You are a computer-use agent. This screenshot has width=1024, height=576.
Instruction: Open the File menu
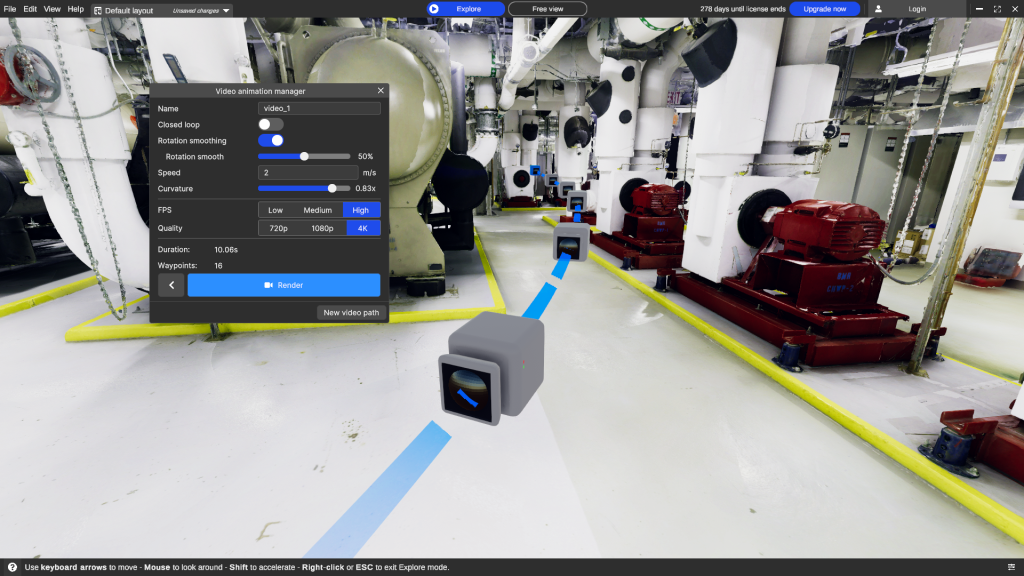[x=10, y=9]
